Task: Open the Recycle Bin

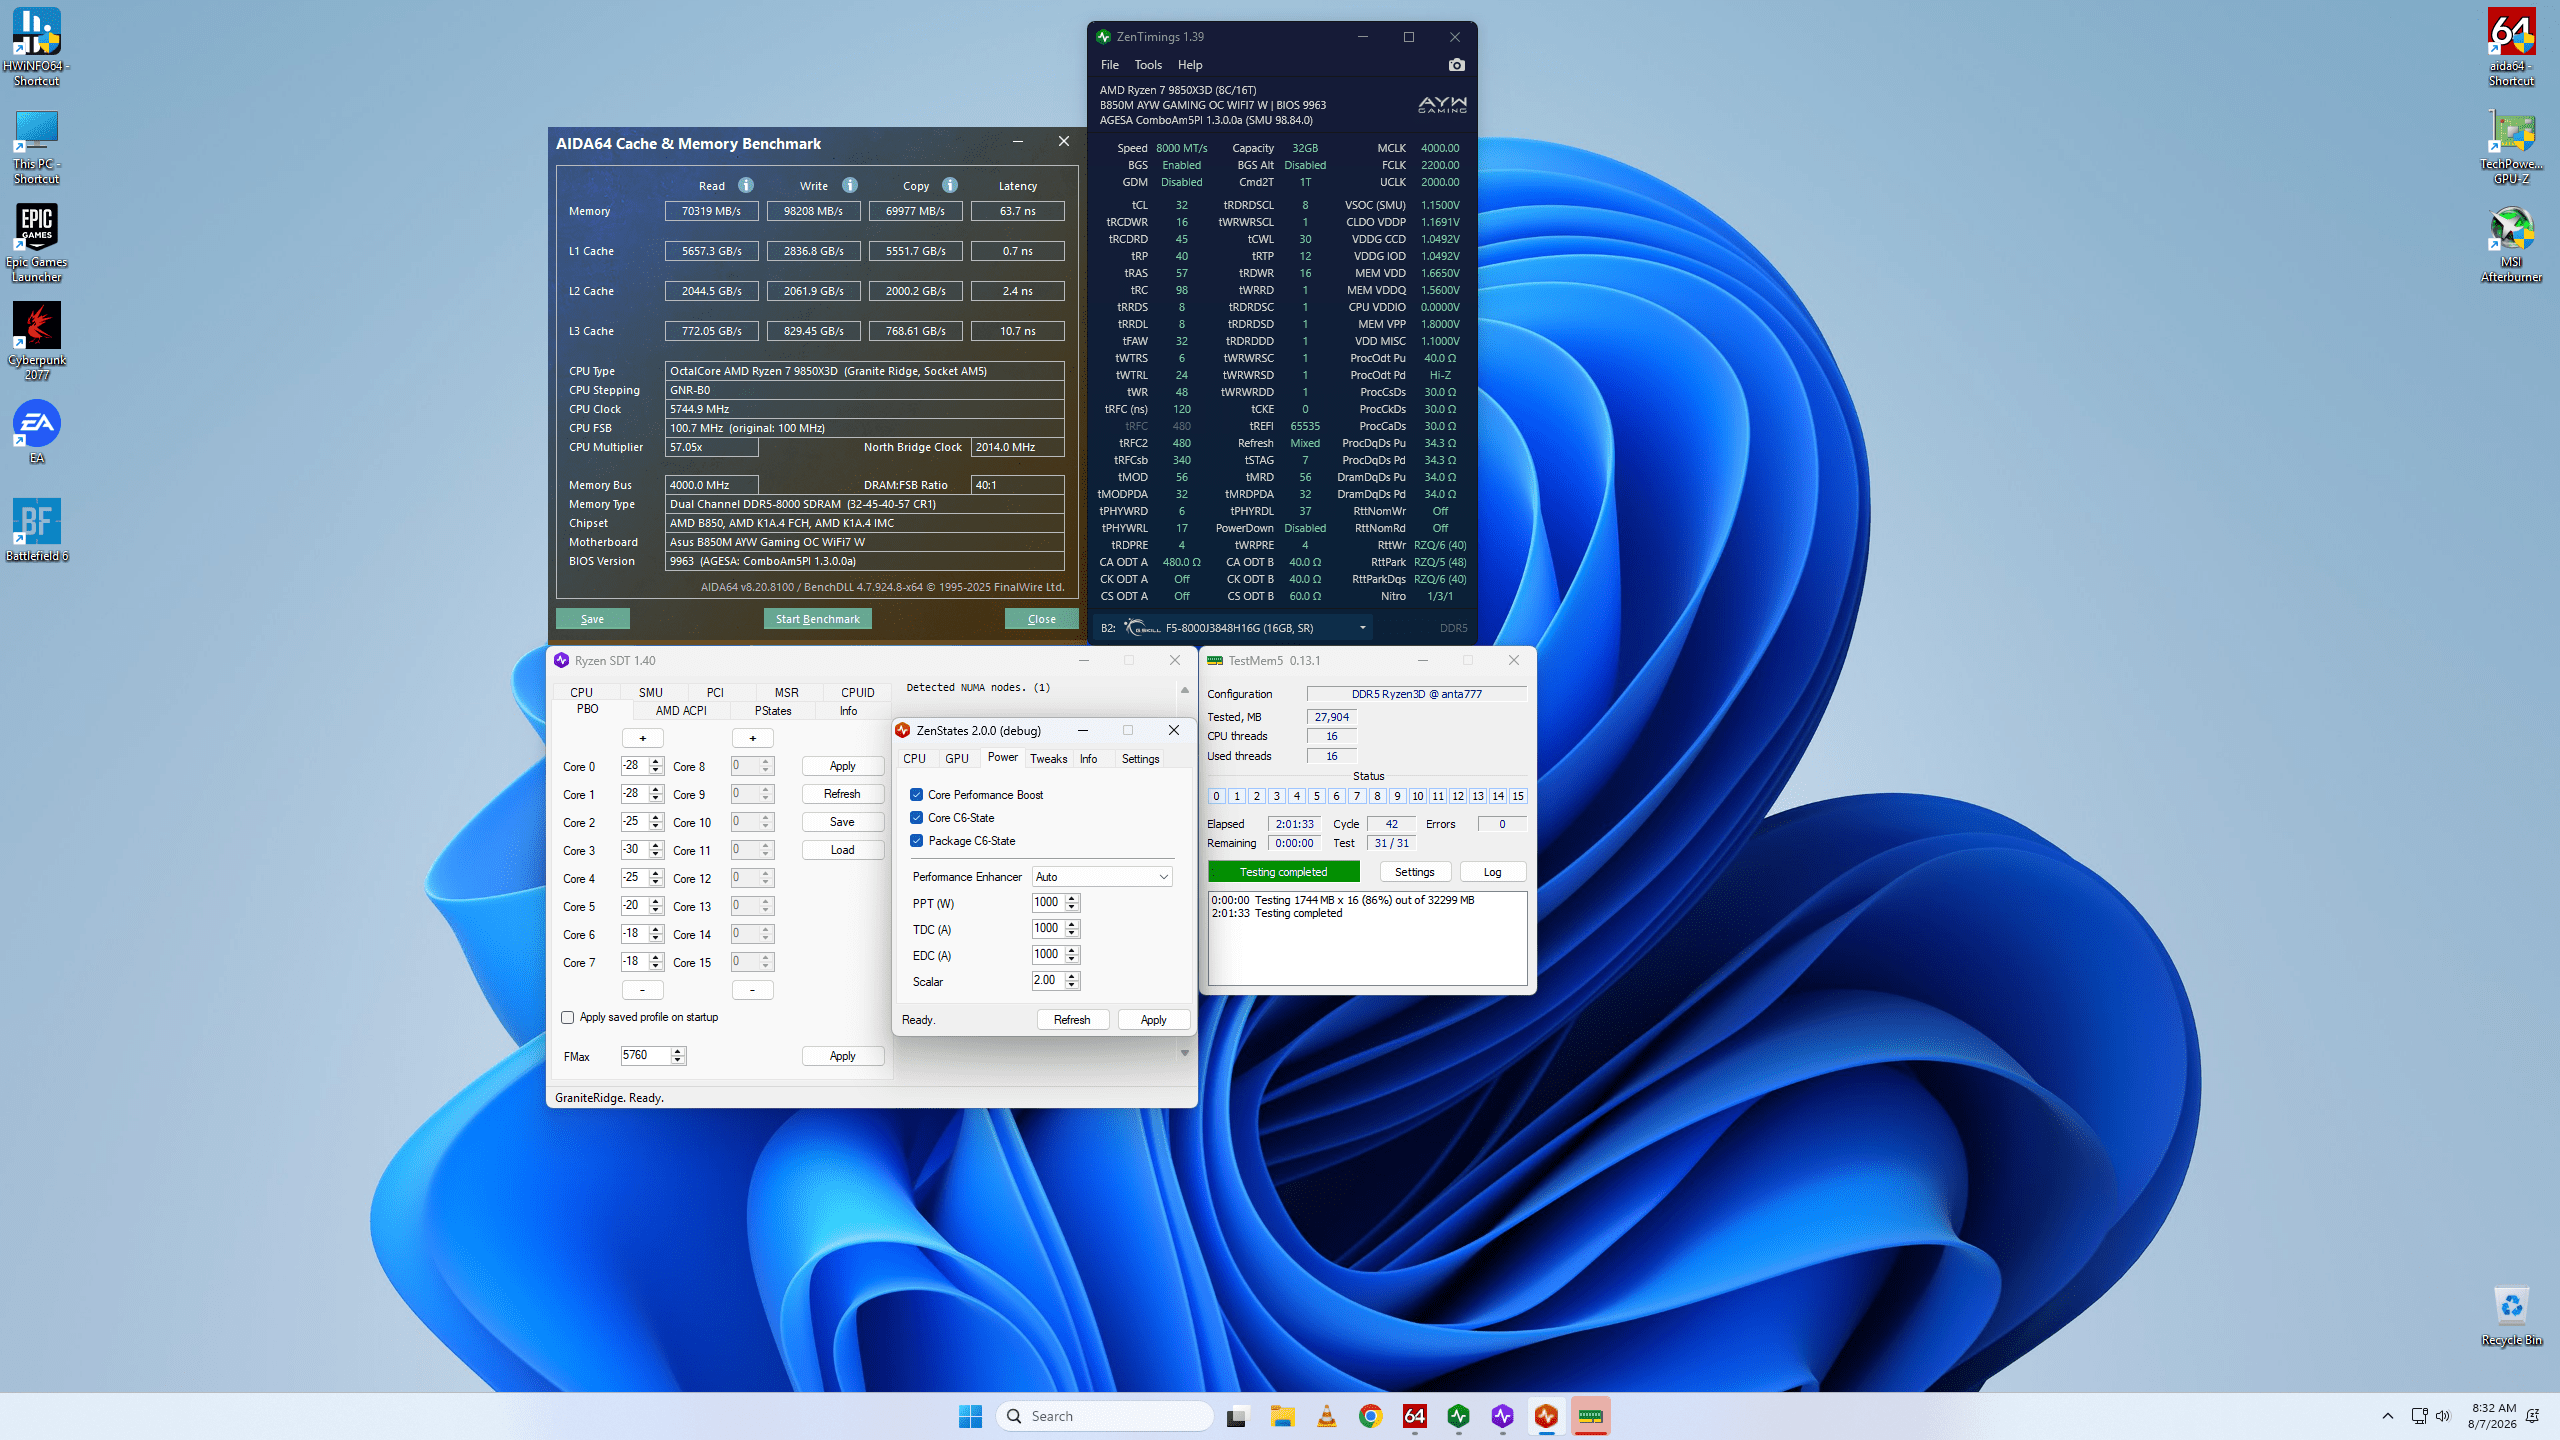Action: click(2511, 1315)
